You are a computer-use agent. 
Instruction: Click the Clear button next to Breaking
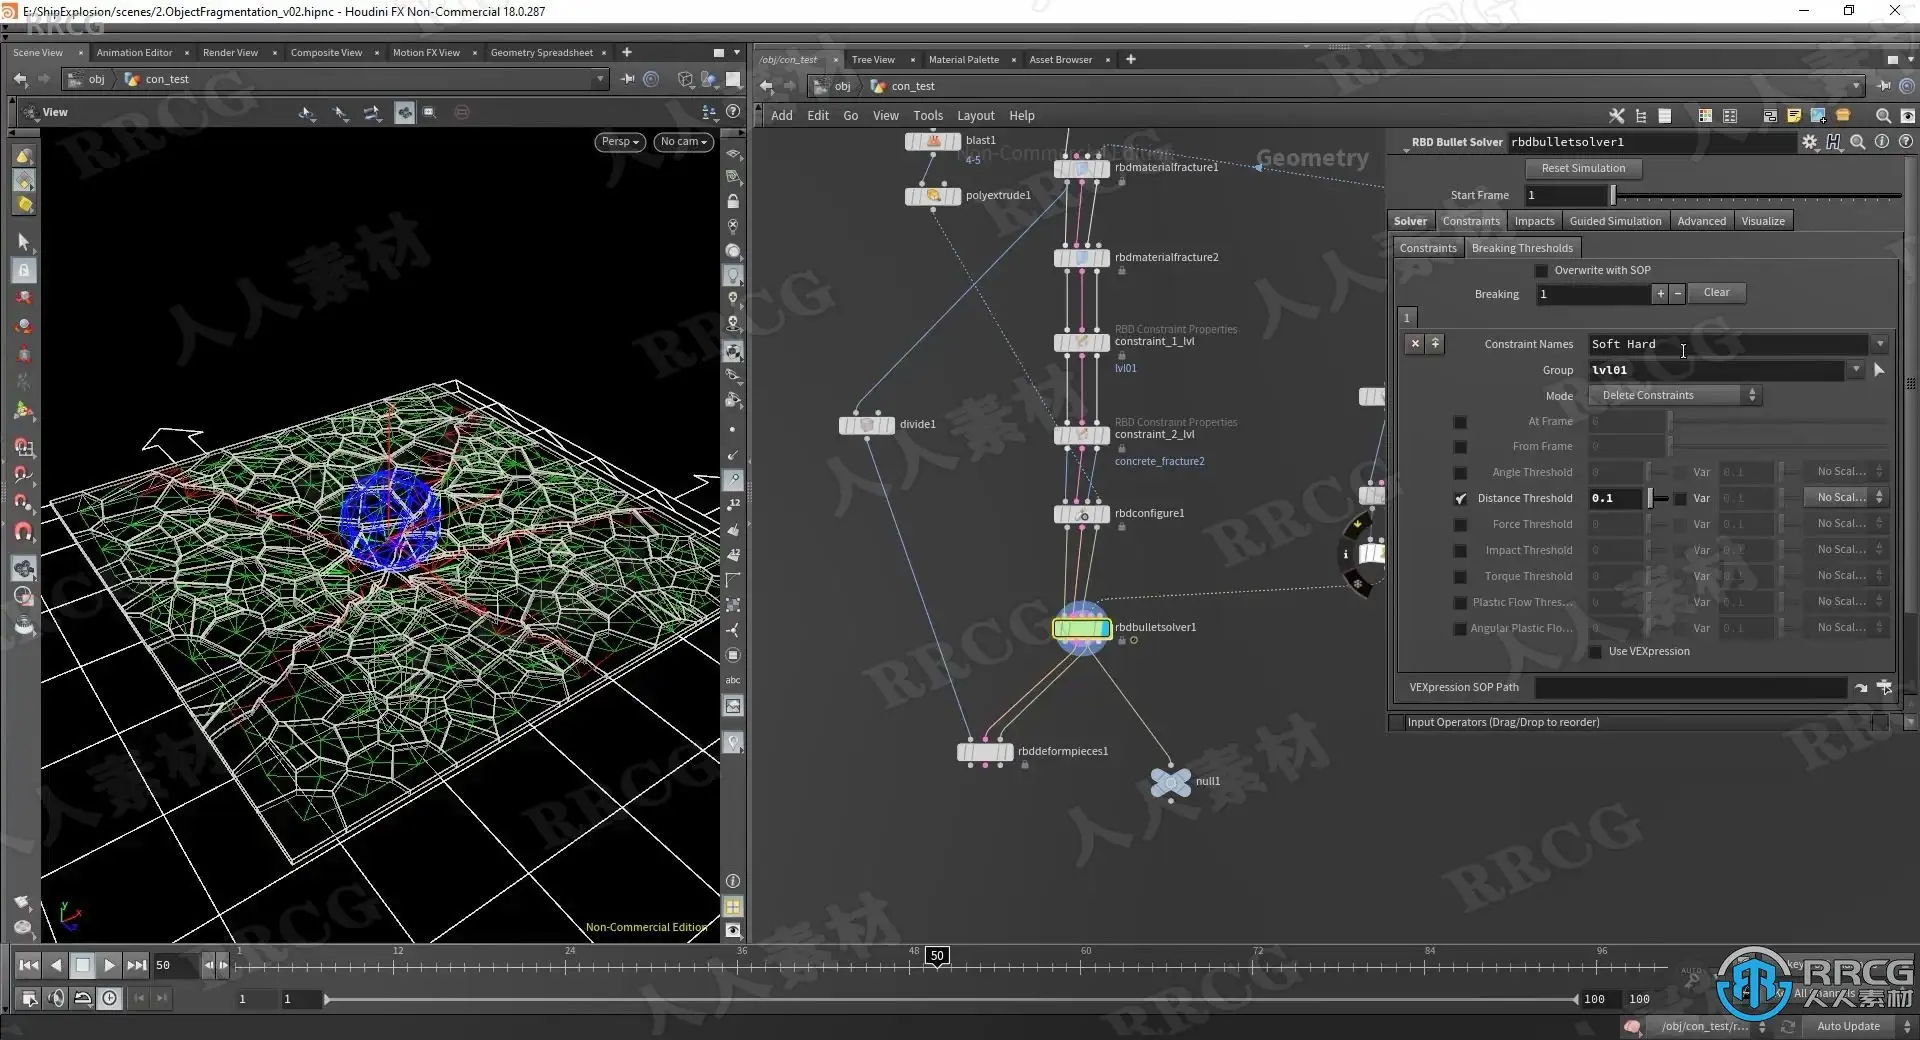tap(1716, 293)
